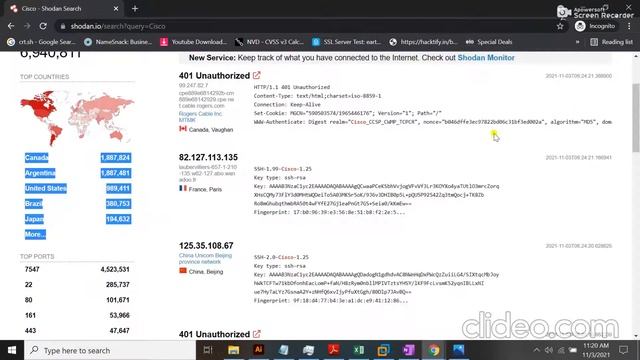Image resolution: width=640 pixels, height=360 pixels.
Task: Open external link icon beside bottom 401 Unauthorized
Action: (x=256, y=334)
